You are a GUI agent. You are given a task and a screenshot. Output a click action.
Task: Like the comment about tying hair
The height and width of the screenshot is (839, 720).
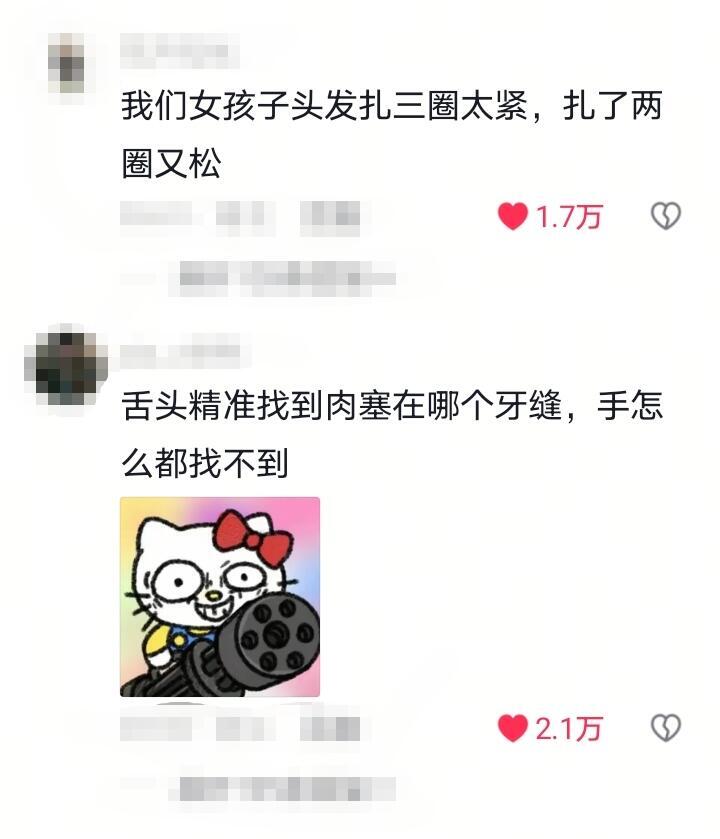512,216
